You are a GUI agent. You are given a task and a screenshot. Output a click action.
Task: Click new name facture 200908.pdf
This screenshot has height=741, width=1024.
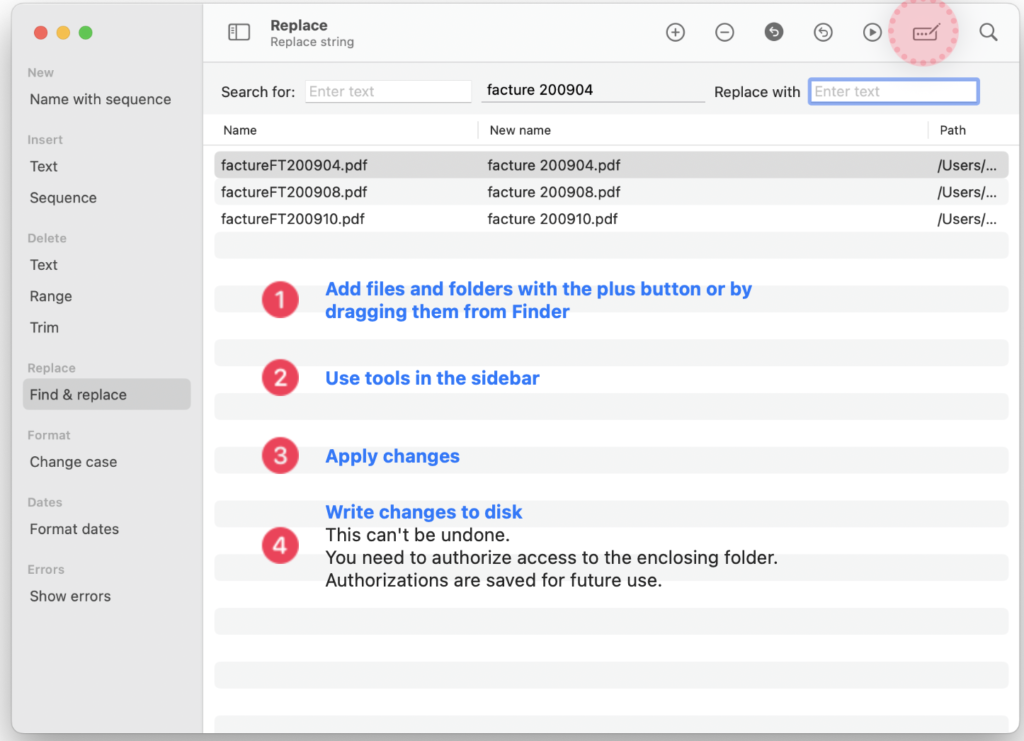(554, 192)
